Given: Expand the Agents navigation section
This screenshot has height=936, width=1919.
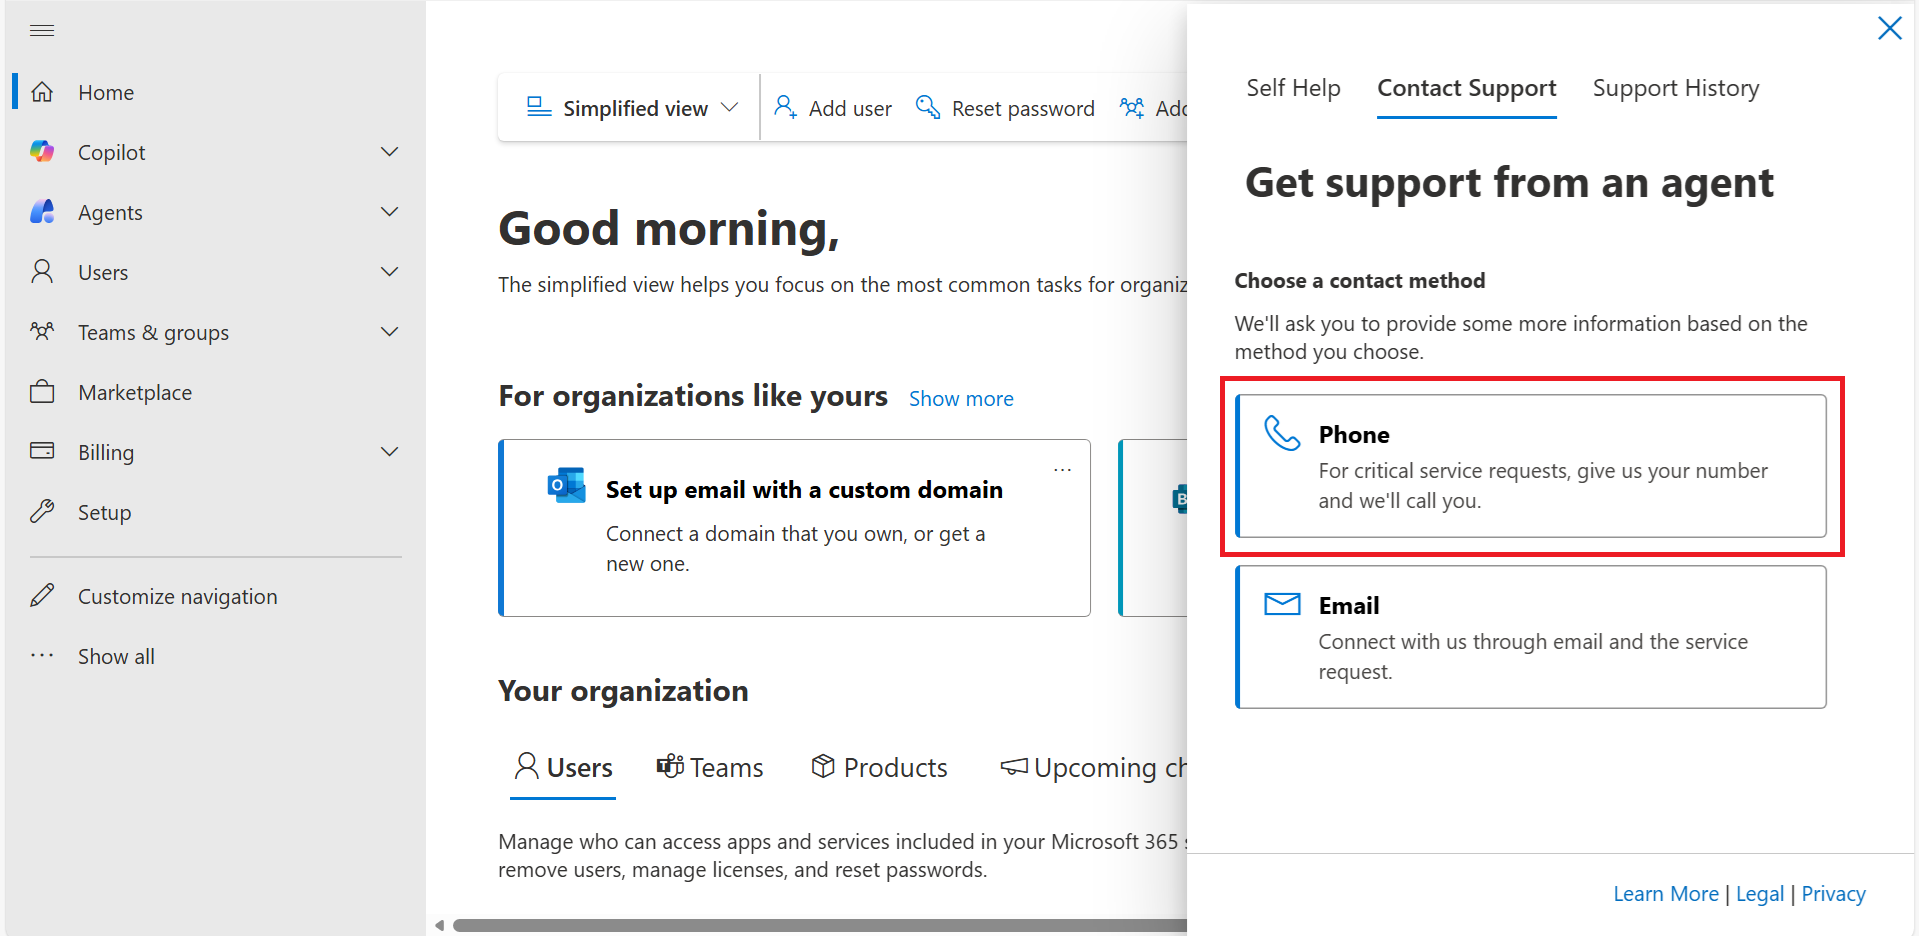Looking at the screenshot, I should (390, 212).
